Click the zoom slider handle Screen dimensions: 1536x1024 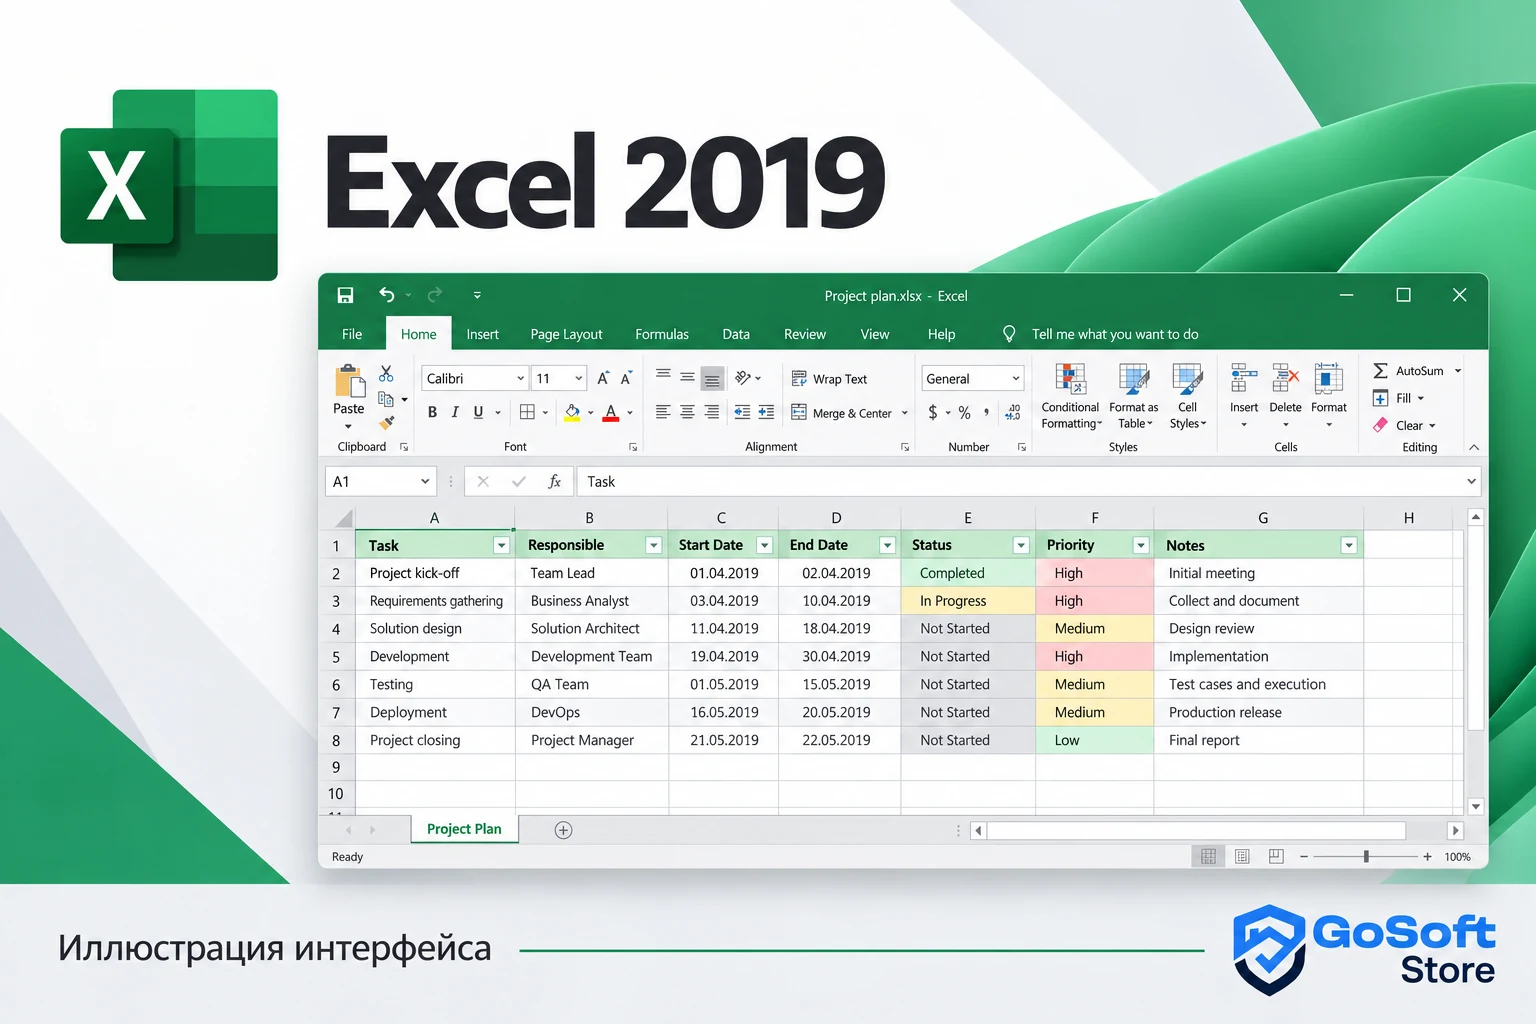pos(1366,857)
